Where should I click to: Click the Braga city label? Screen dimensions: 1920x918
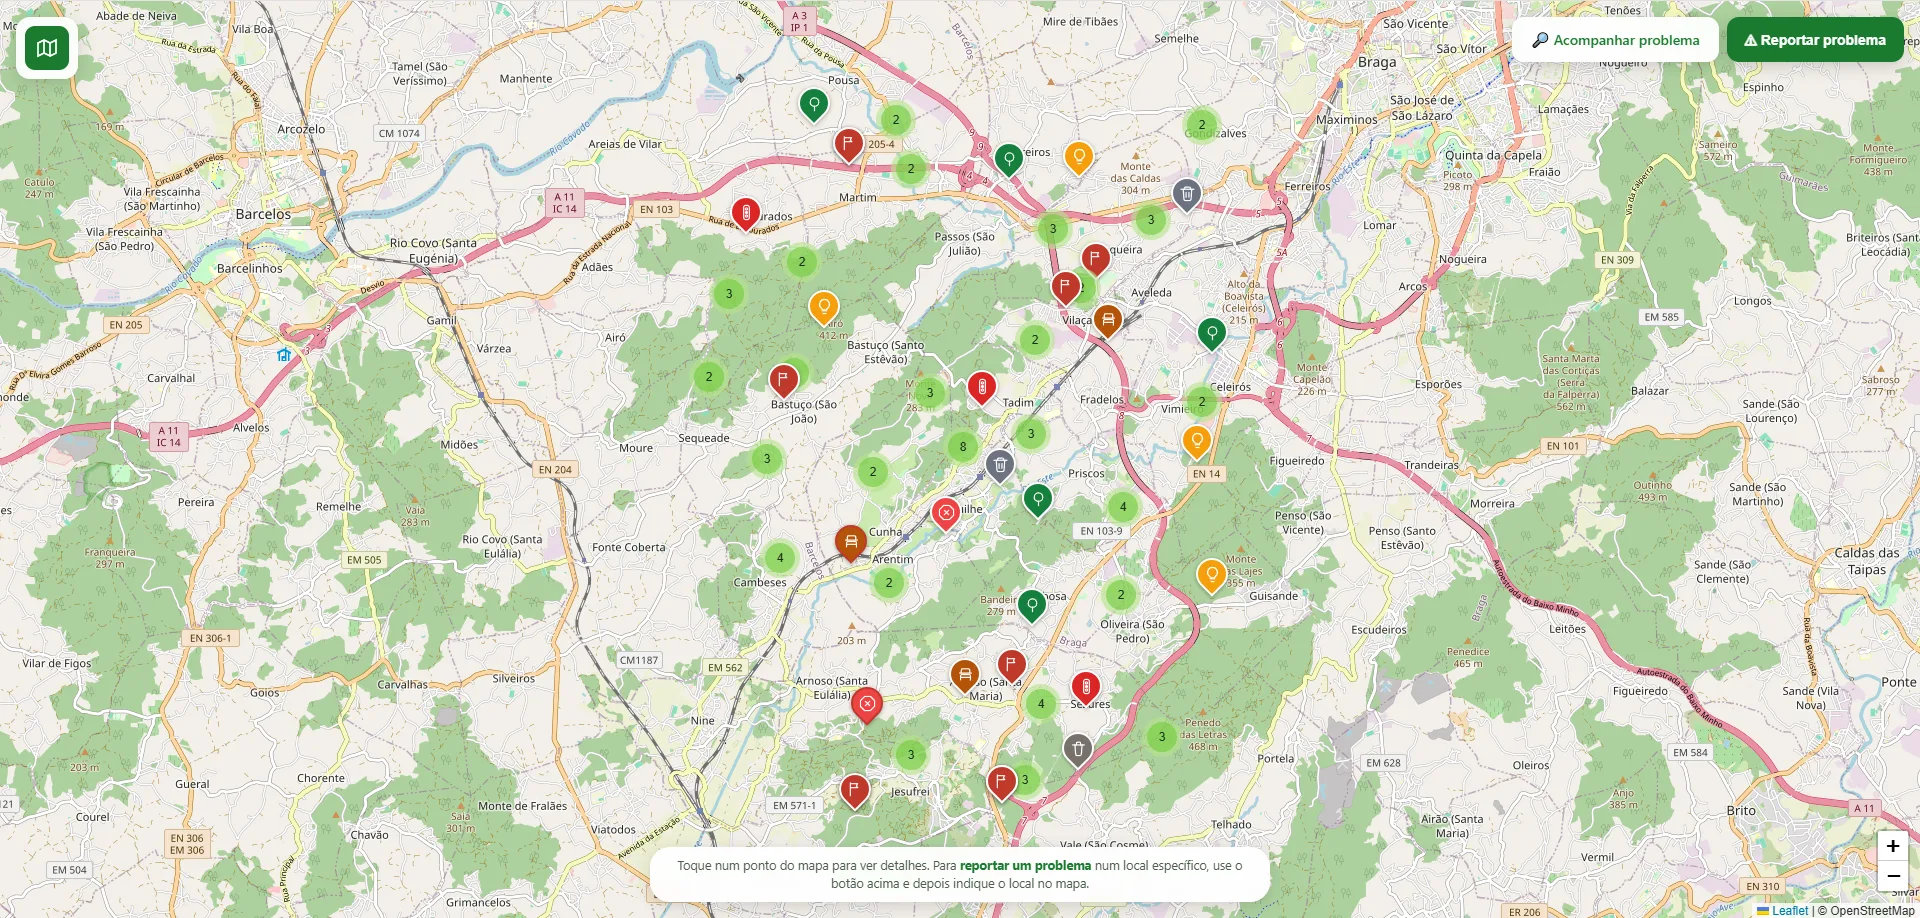tap(1377, 62)
